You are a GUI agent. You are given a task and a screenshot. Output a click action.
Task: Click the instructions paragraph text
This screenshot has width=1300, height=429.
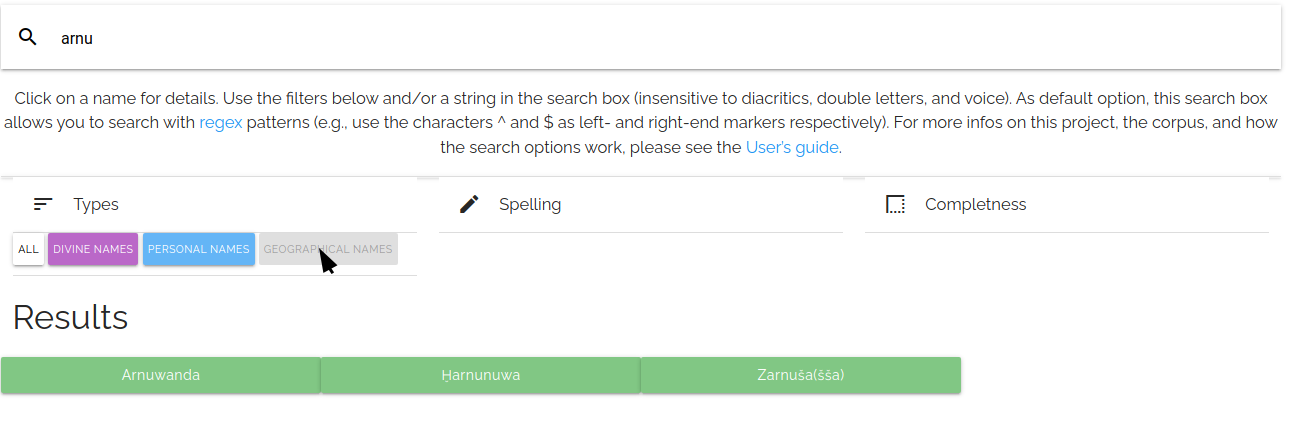(640, 99)
